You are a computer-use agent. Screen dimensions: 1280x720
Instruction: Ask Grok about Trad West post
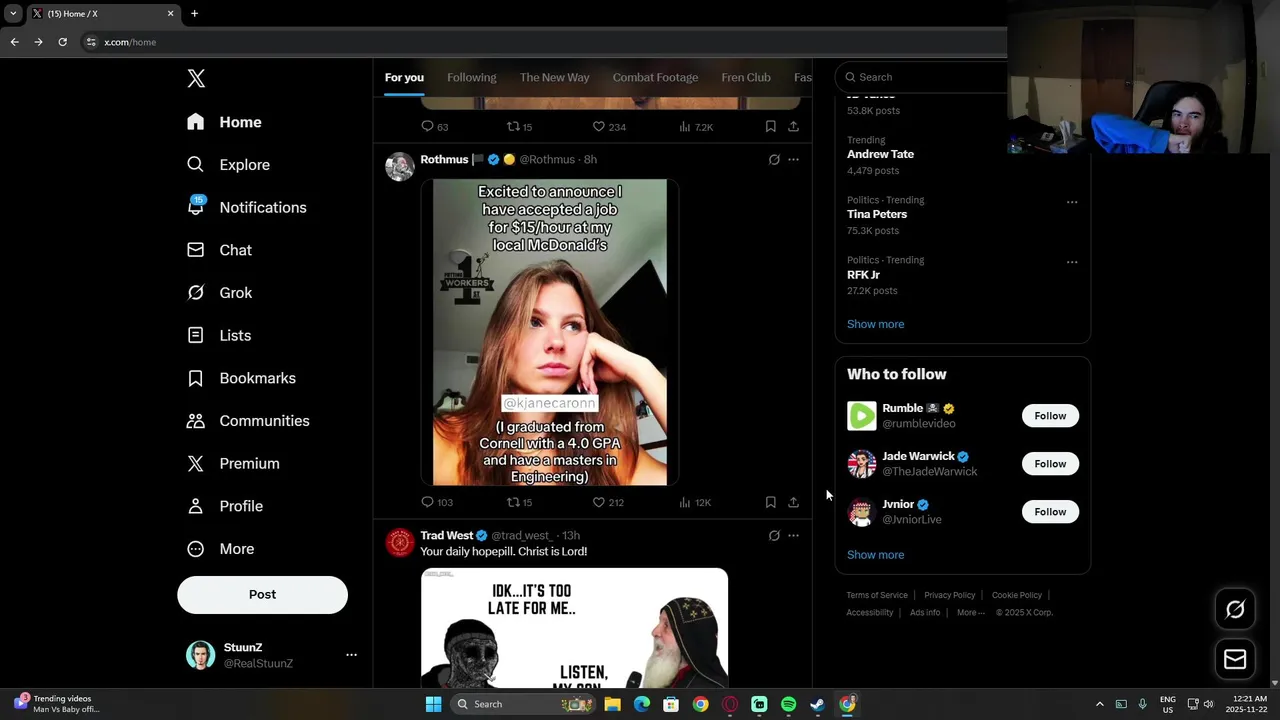point(774,536)
